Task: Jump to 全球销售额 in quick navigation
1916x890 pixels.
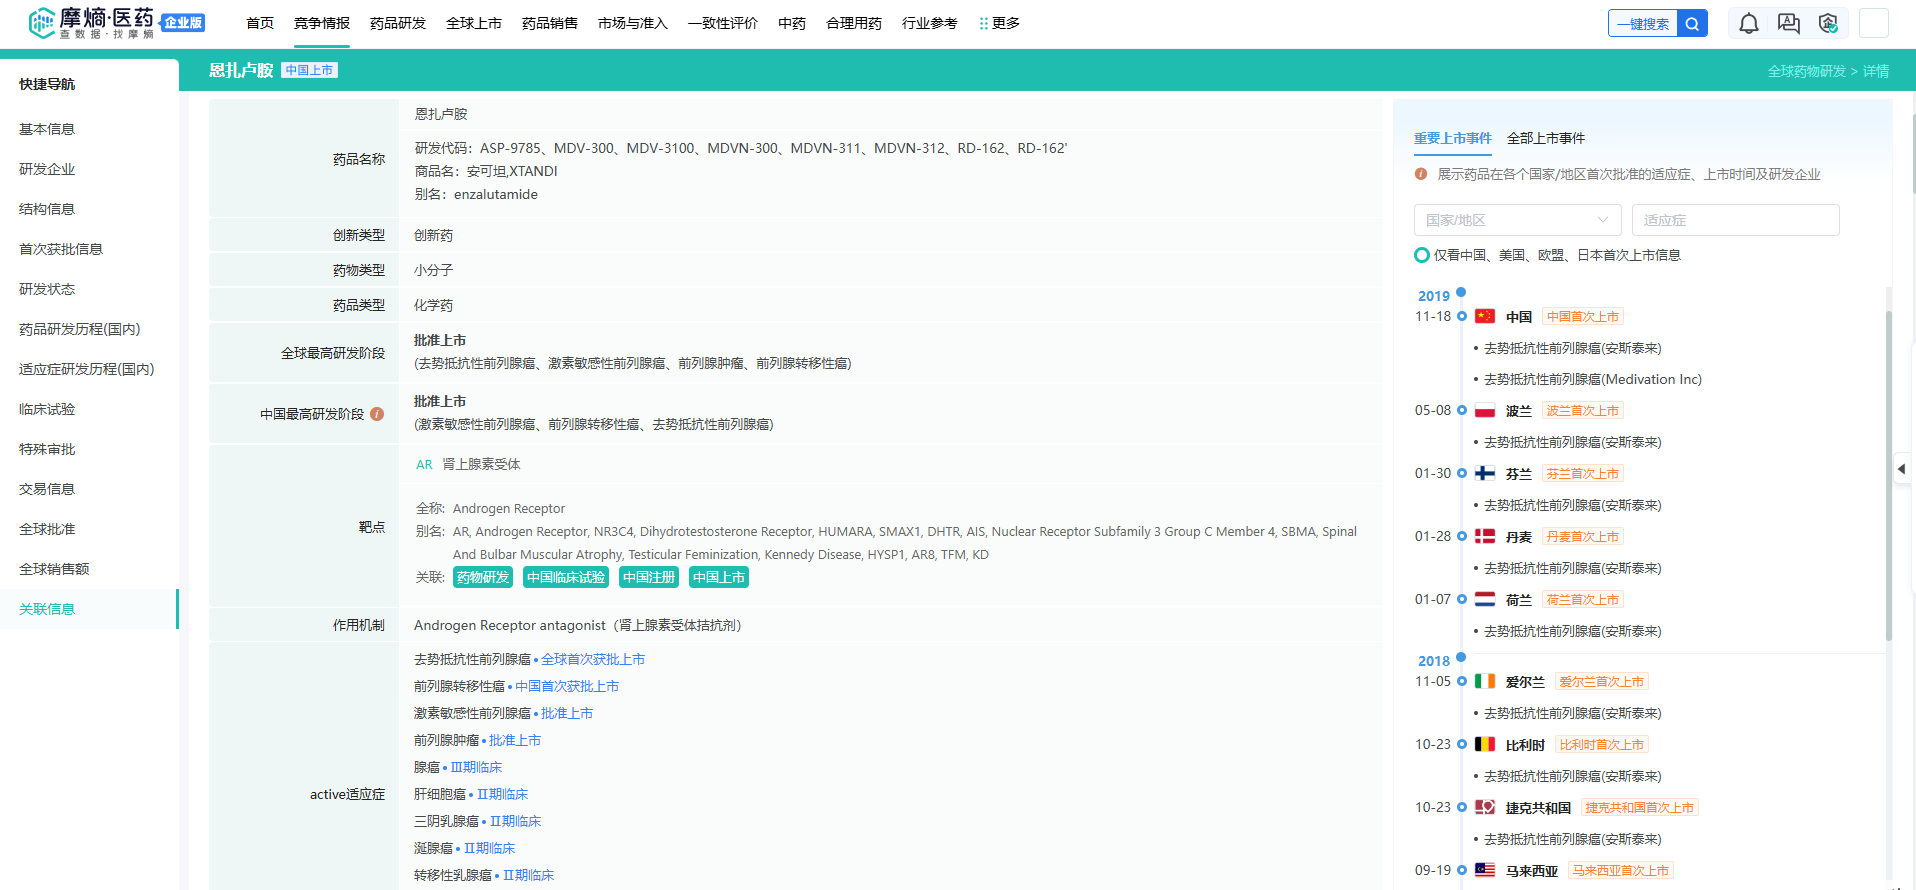Action: point(54,569)
